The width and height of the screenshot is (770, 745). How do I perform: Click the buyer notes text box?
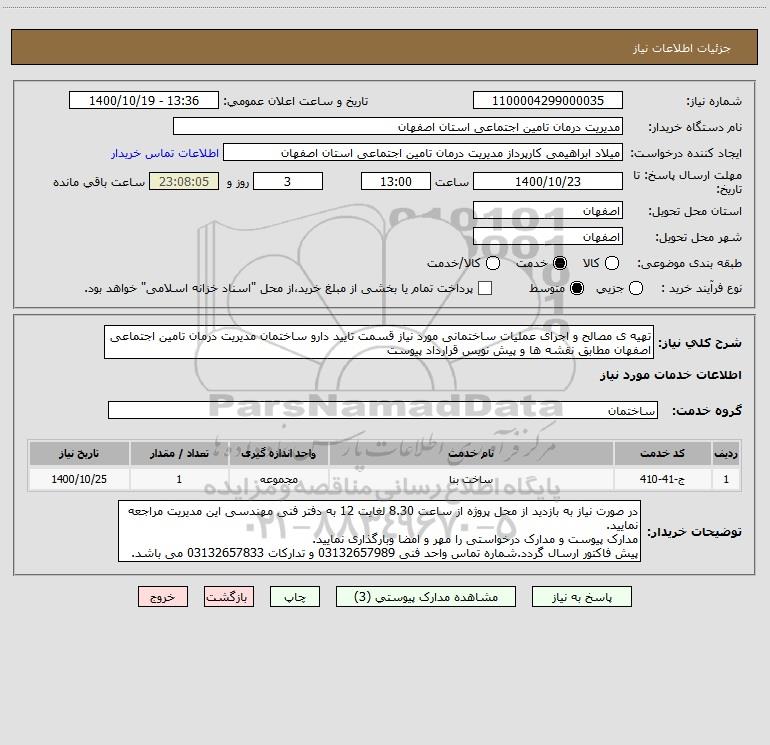[380, 531]
